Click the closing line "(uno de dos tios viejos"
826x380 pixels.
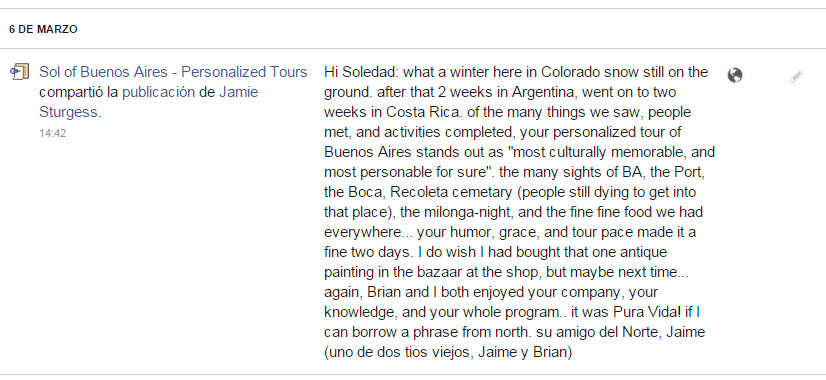pyautogui.click(x=397, y=353)
